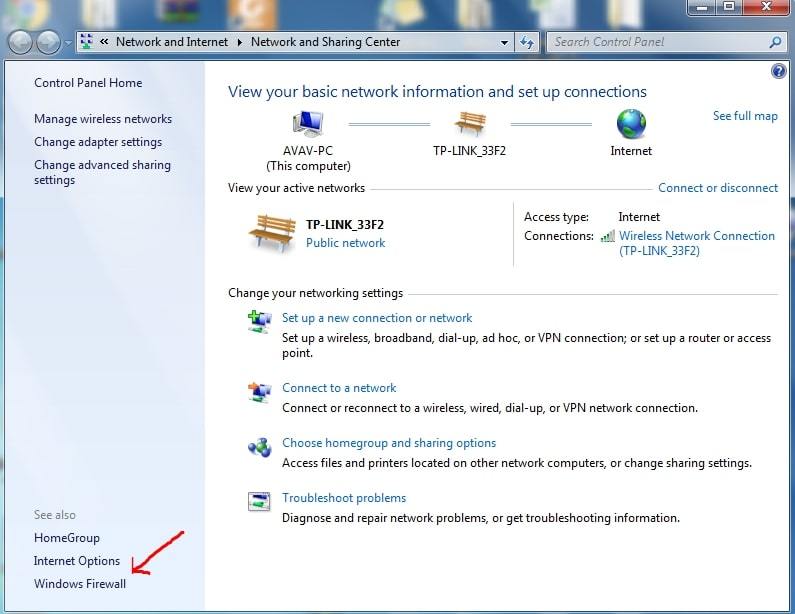The image size is (795, 614).
Task: Click the 'Diagnose and repair network problems' description
Action: tap(481, 518)
